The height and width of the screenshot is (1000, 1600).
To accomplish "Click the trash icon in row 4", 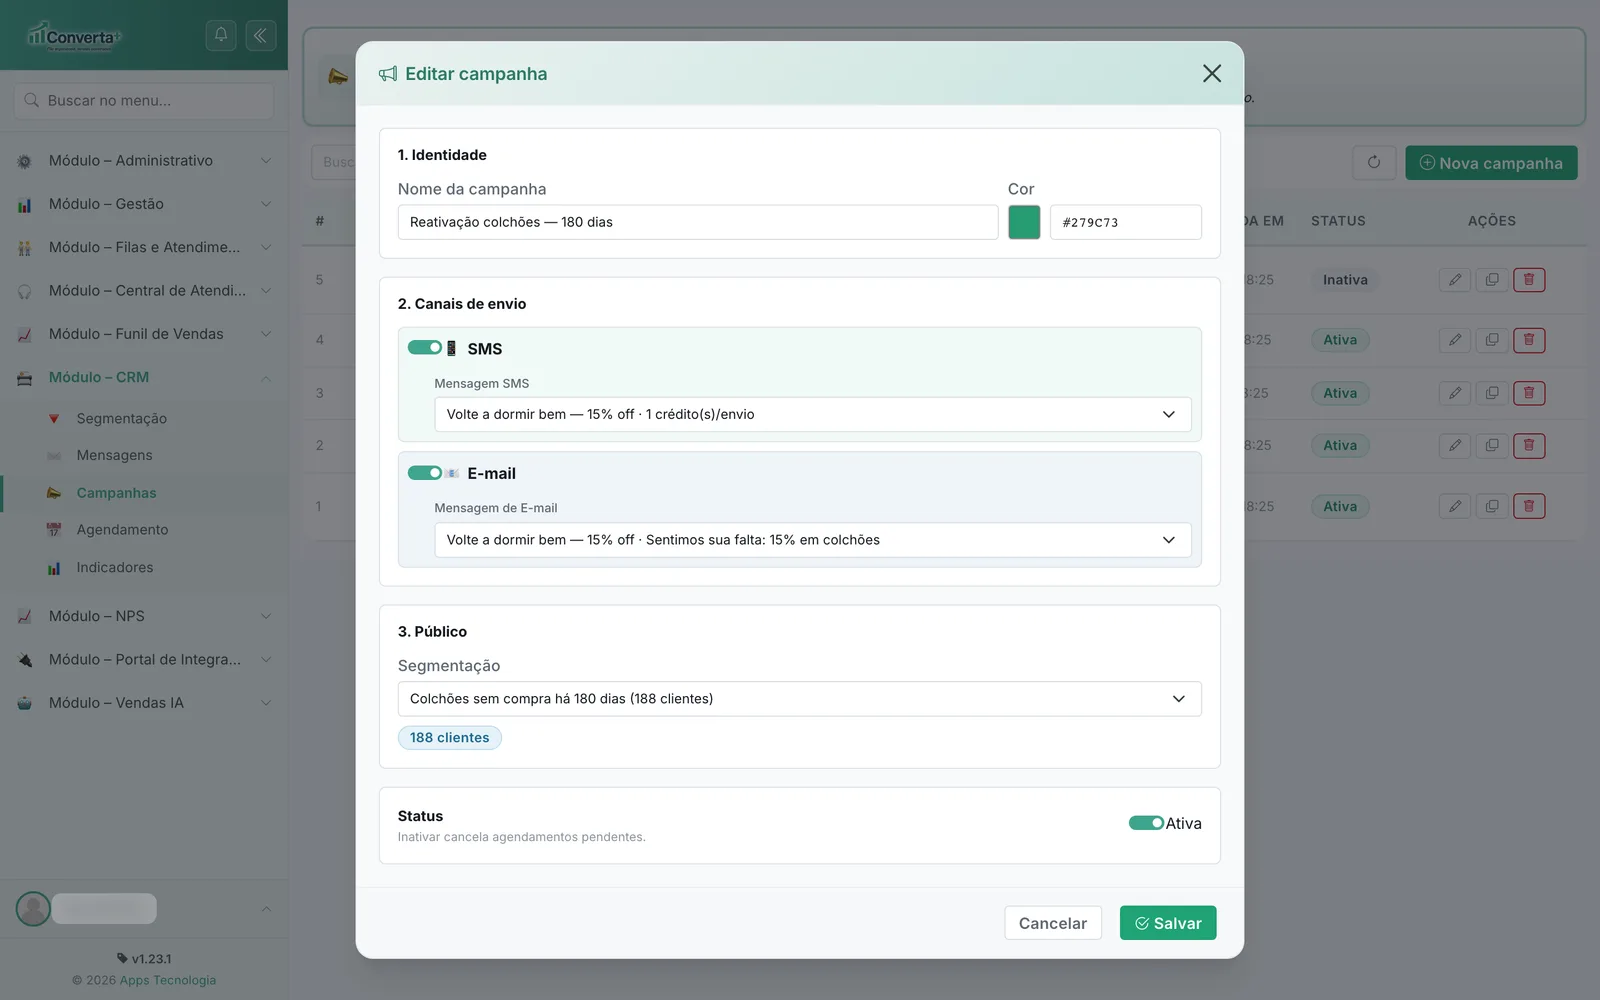I will (1529, 340).
